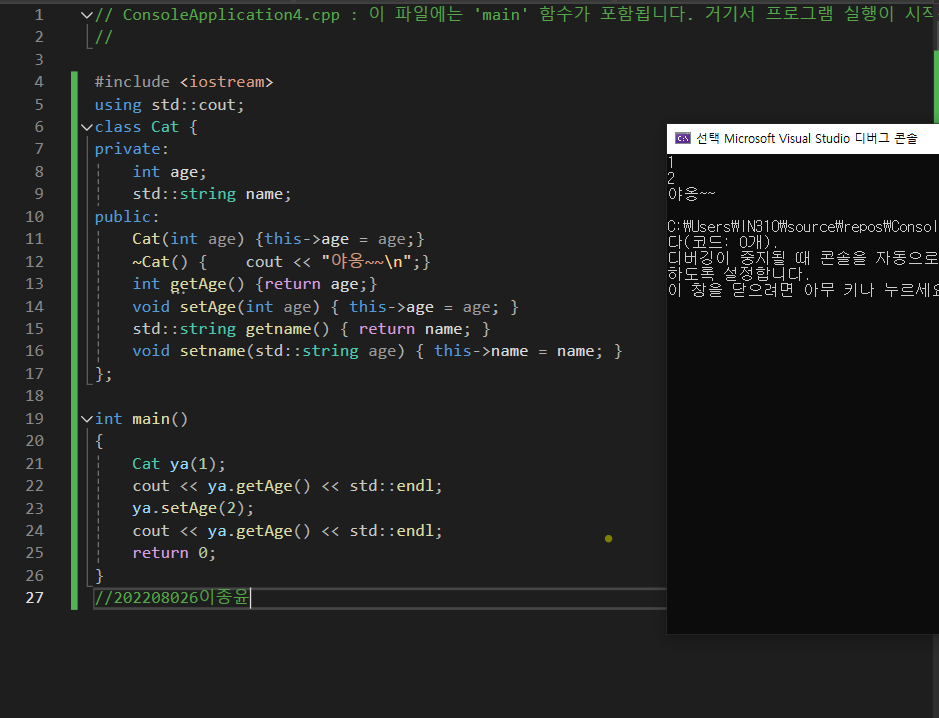Click the '야옹~~' output in the console
This screenshot has width=939, height=718.
(x=692, y=194)
